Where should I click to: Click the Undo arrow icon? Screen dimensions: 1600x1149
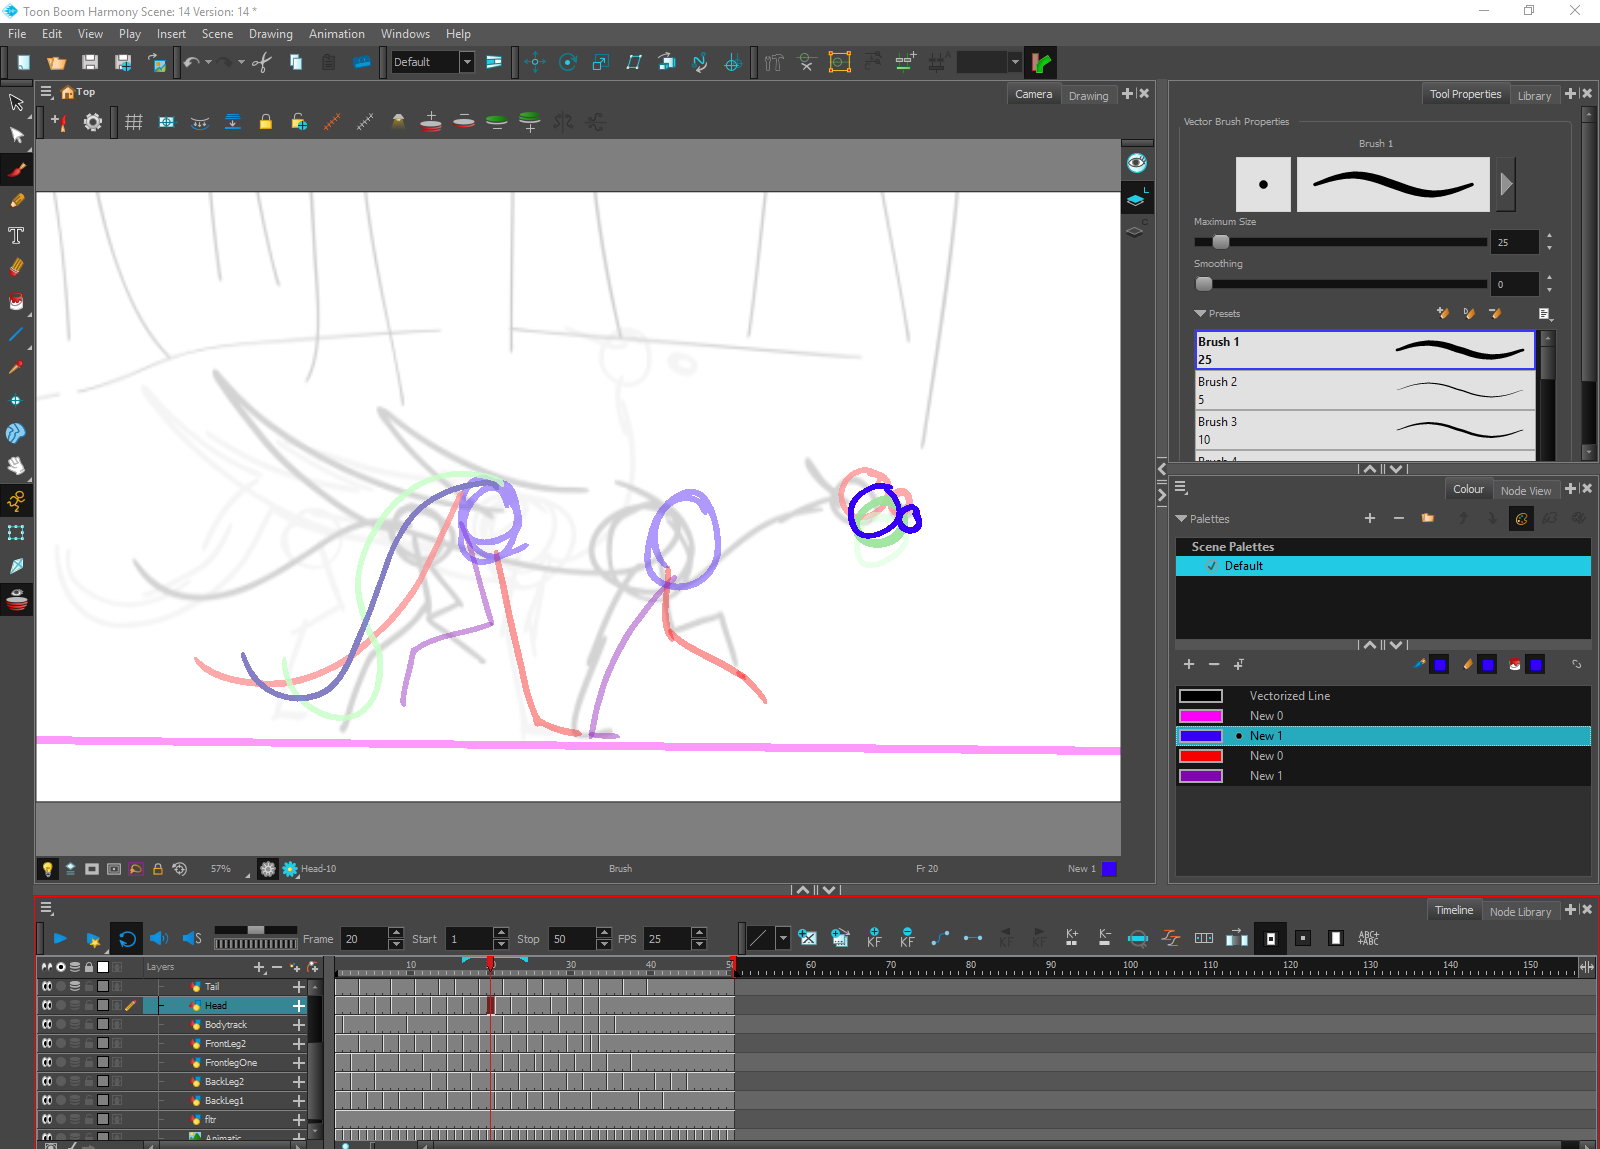pos(191,62)
